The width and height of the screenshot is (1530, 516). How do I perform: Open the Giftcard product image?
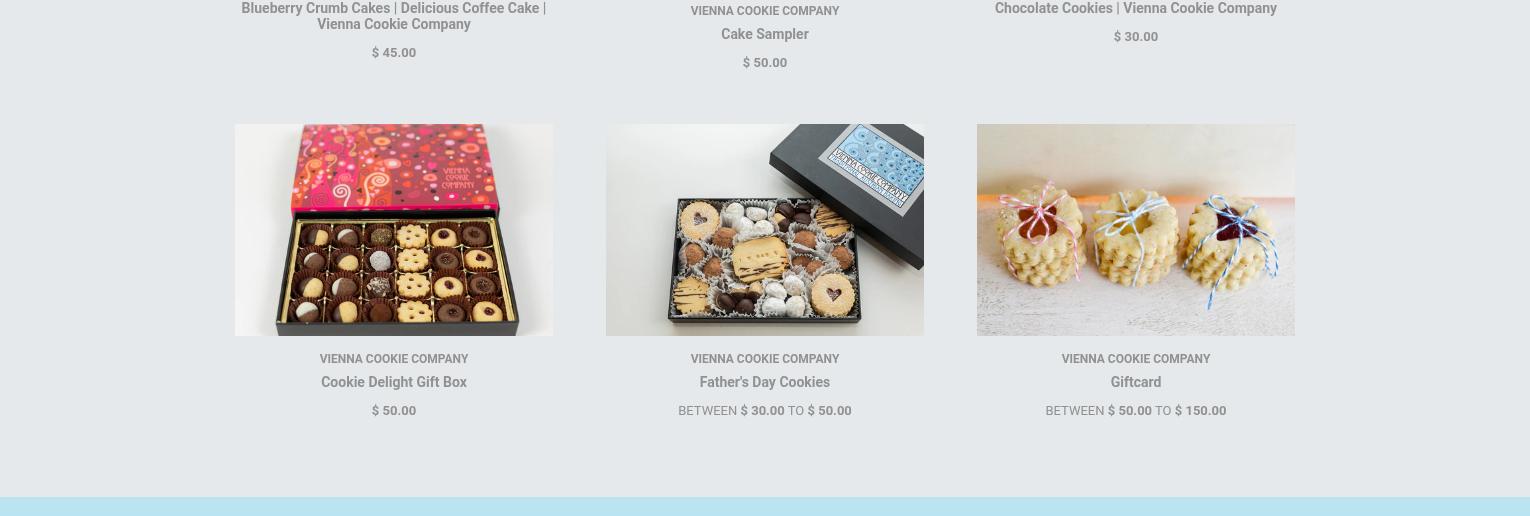coord(1136,230)
